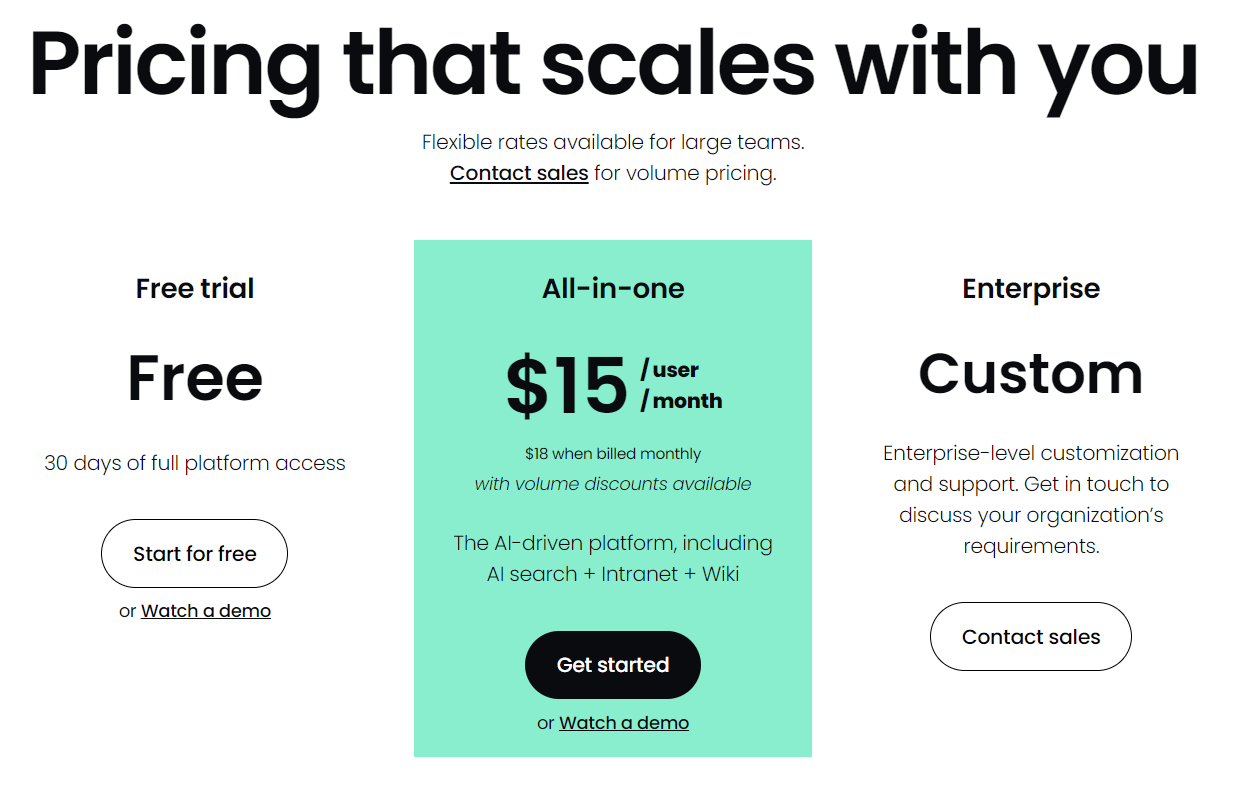The image size is (1234, 785).
Task: Click the Pricing that scales with you headline
Action: [x=614, y=62]
